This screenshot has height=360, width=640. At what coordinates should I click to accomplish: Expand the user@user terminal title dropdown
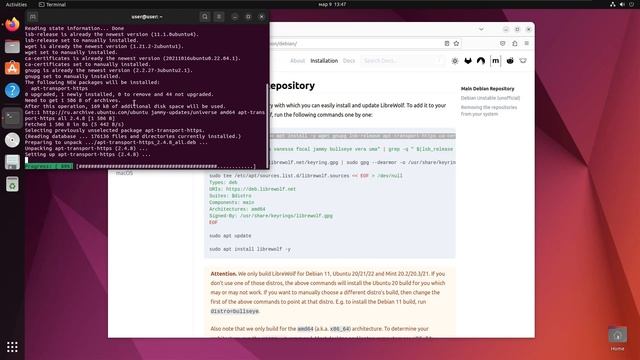point(147,17)
